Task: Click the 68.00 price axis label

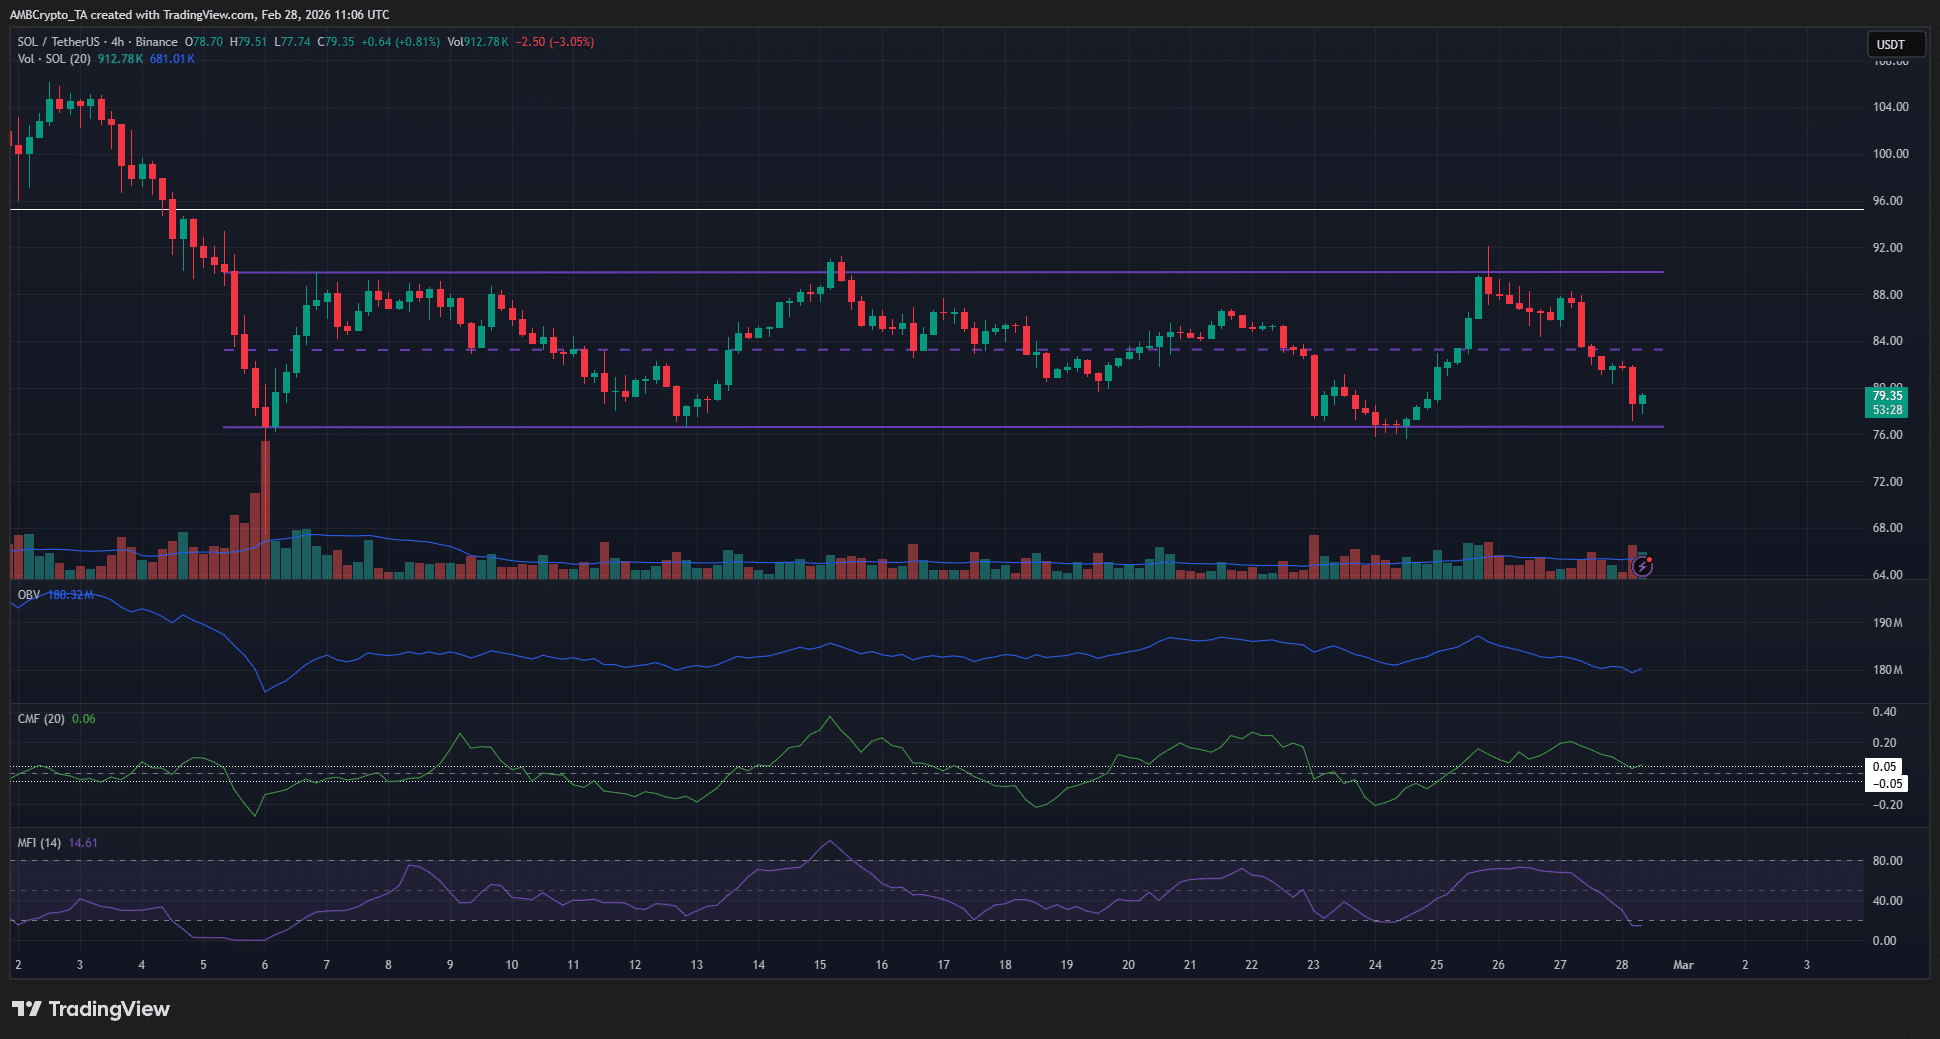Action: click(x=1888, y=528)
